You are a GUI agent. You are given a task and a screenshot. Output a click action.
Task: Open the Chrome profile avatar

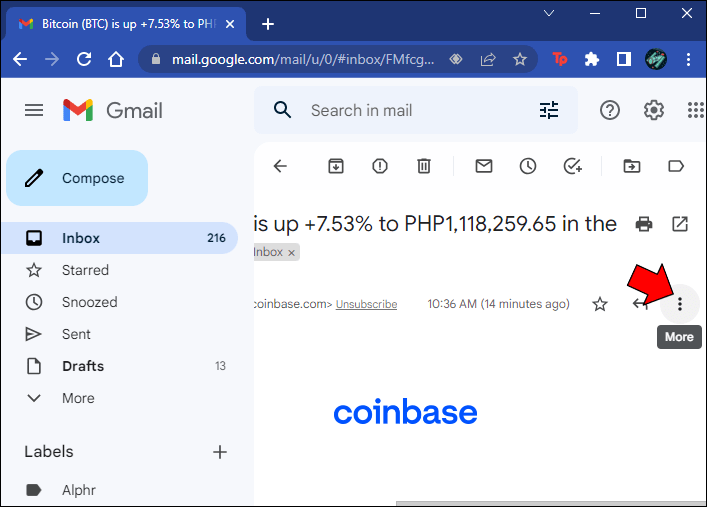656,59
